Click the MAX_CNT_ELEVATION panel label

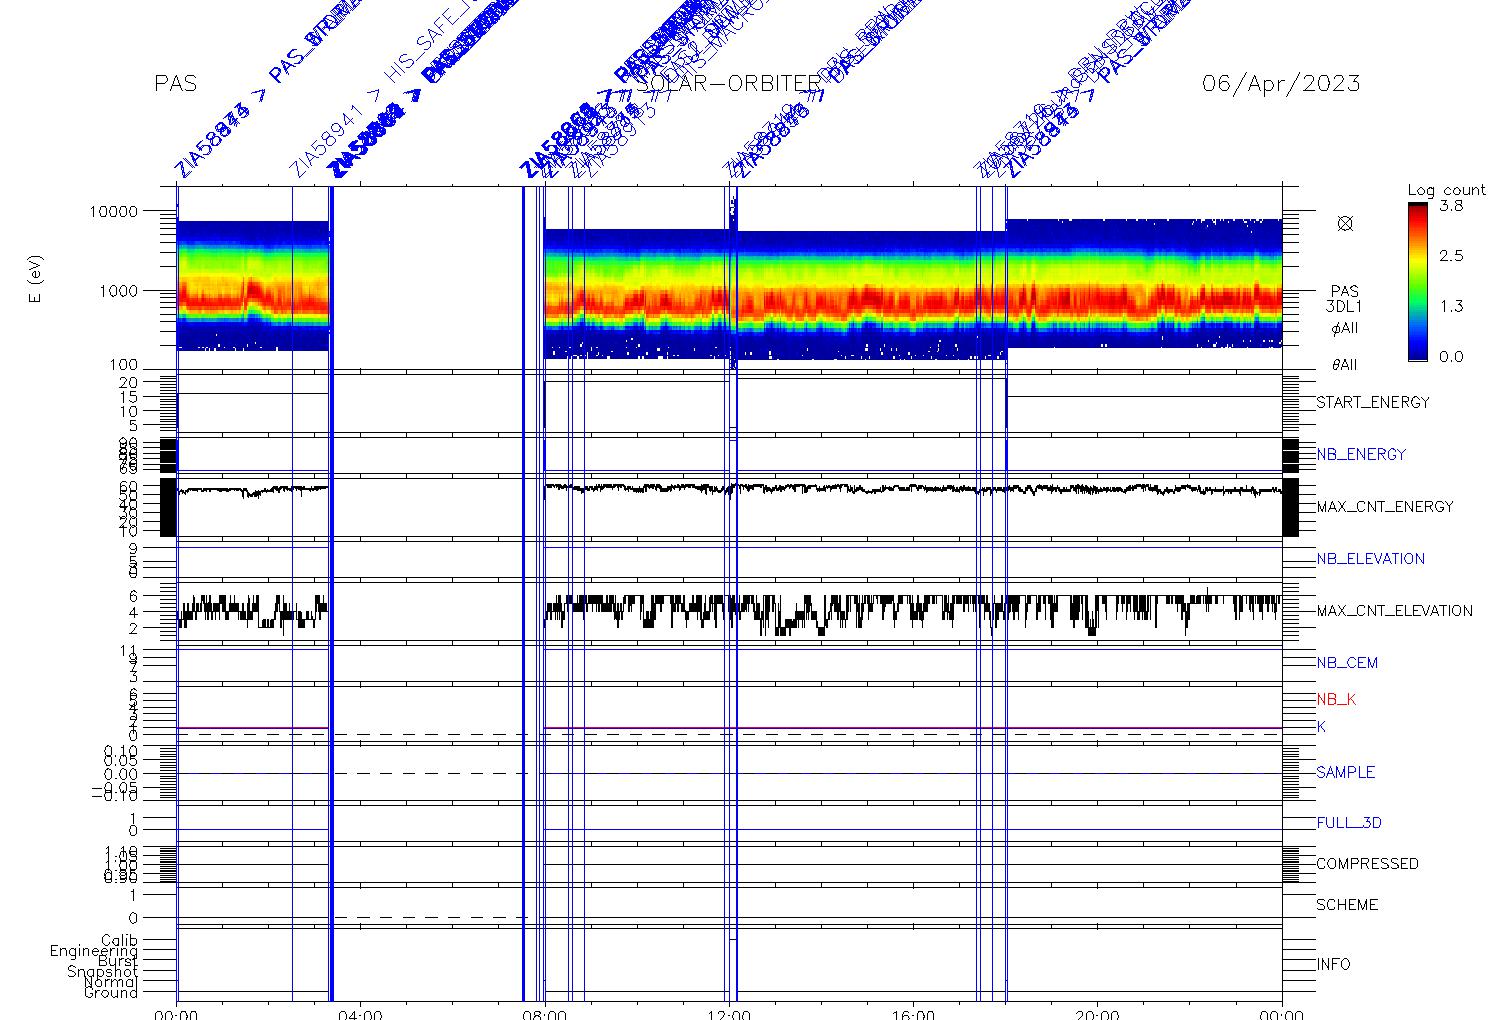coord(1394,611)
